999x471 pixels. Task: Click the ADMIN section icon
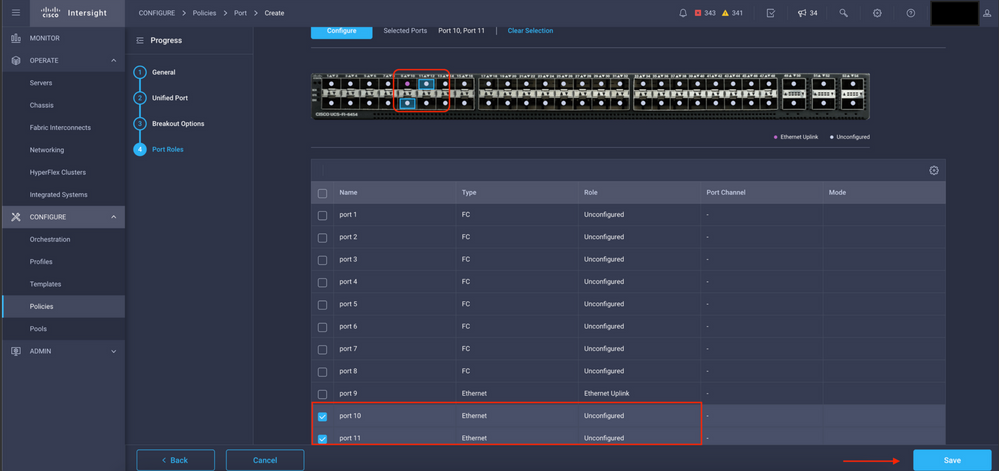(x=16, y=351)
